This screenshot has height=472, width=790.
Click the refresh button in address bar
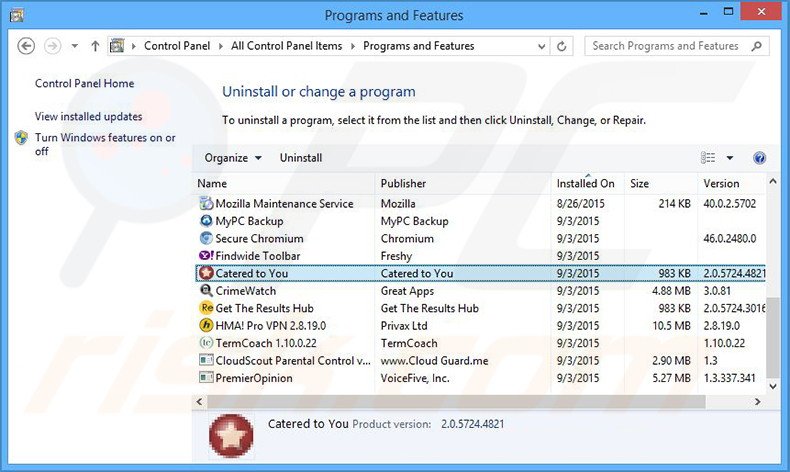563,46
